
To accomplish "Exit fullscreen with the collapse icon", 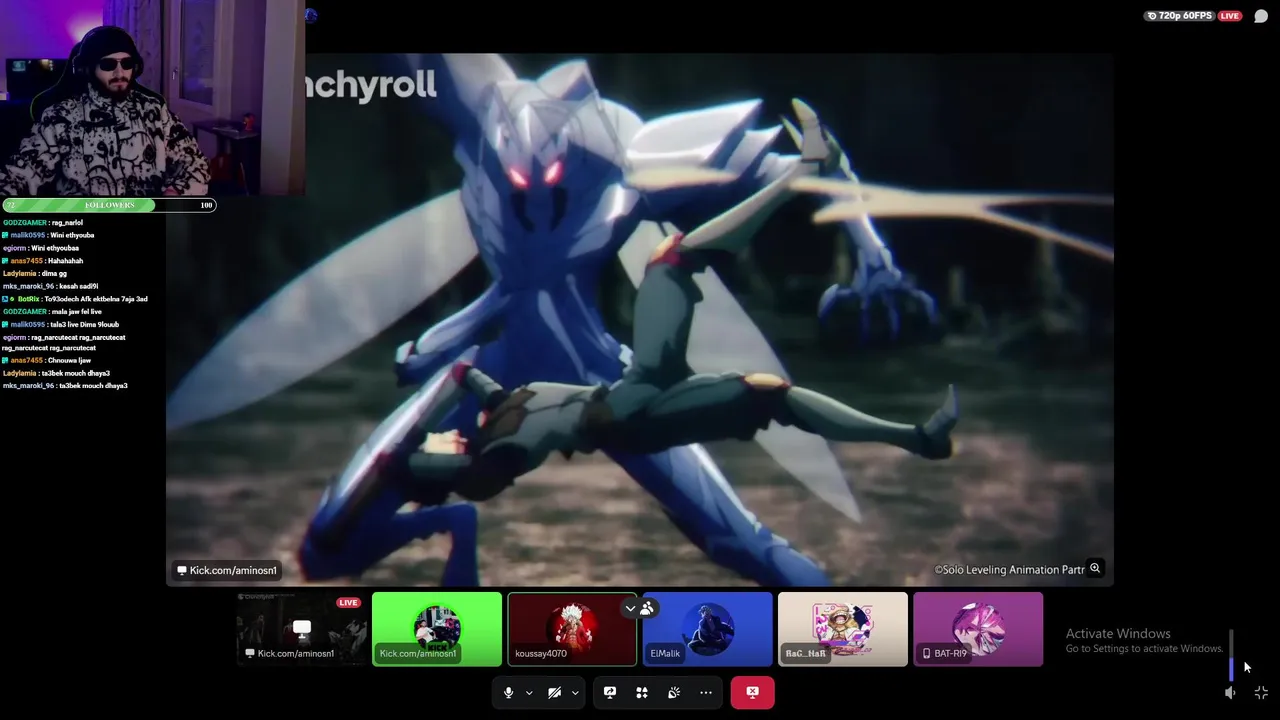I will 1261,692.
